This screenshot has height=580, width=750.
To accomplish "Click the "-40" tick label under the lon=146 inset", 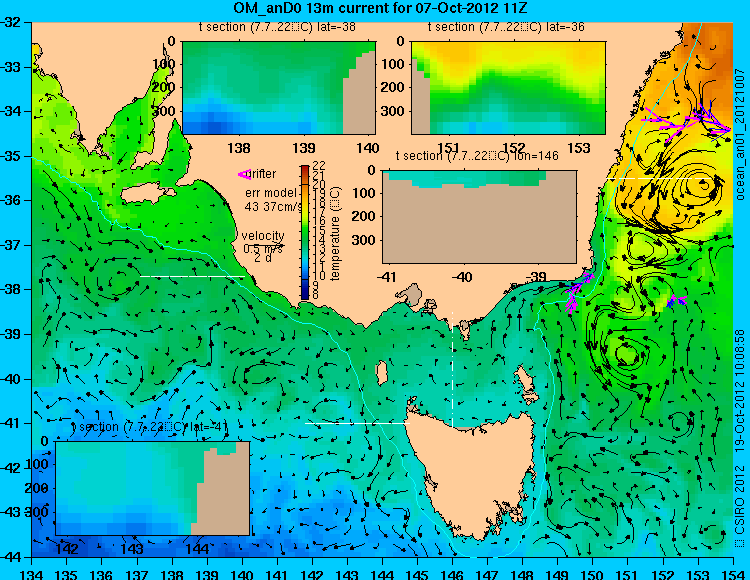I will click(x=462, y=277).
